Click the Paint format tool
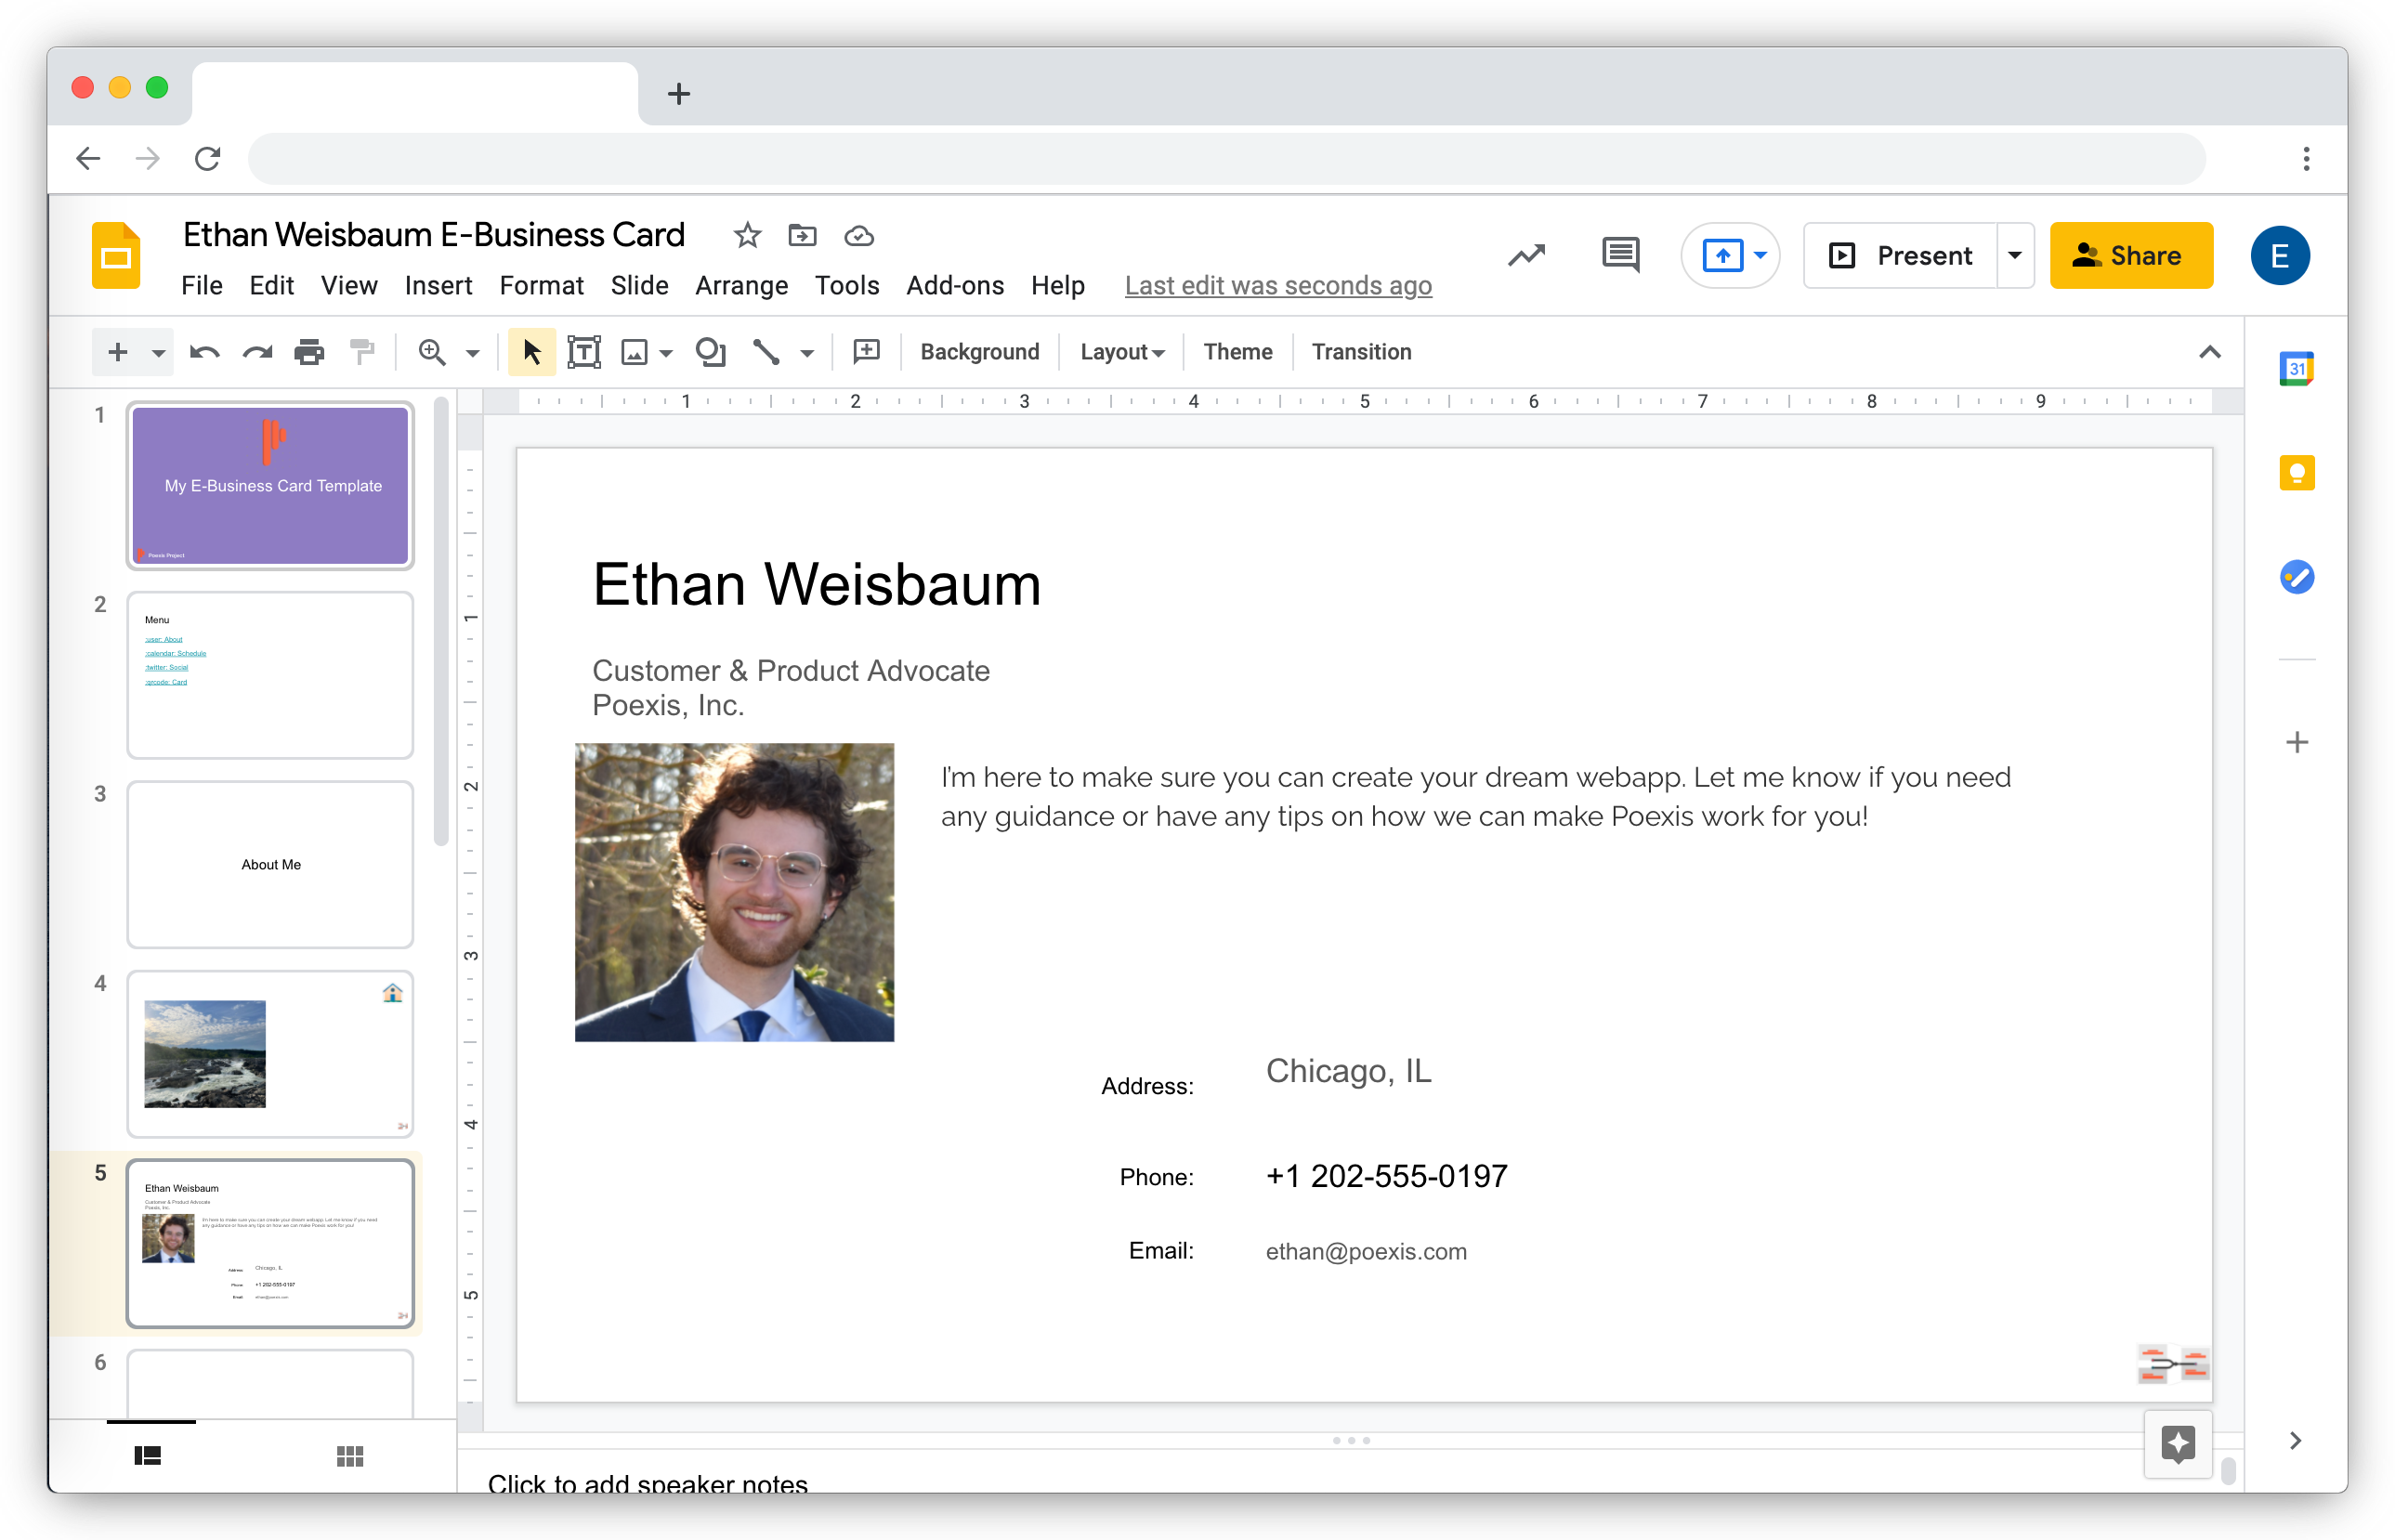2395x1540 pixels. 362,352
